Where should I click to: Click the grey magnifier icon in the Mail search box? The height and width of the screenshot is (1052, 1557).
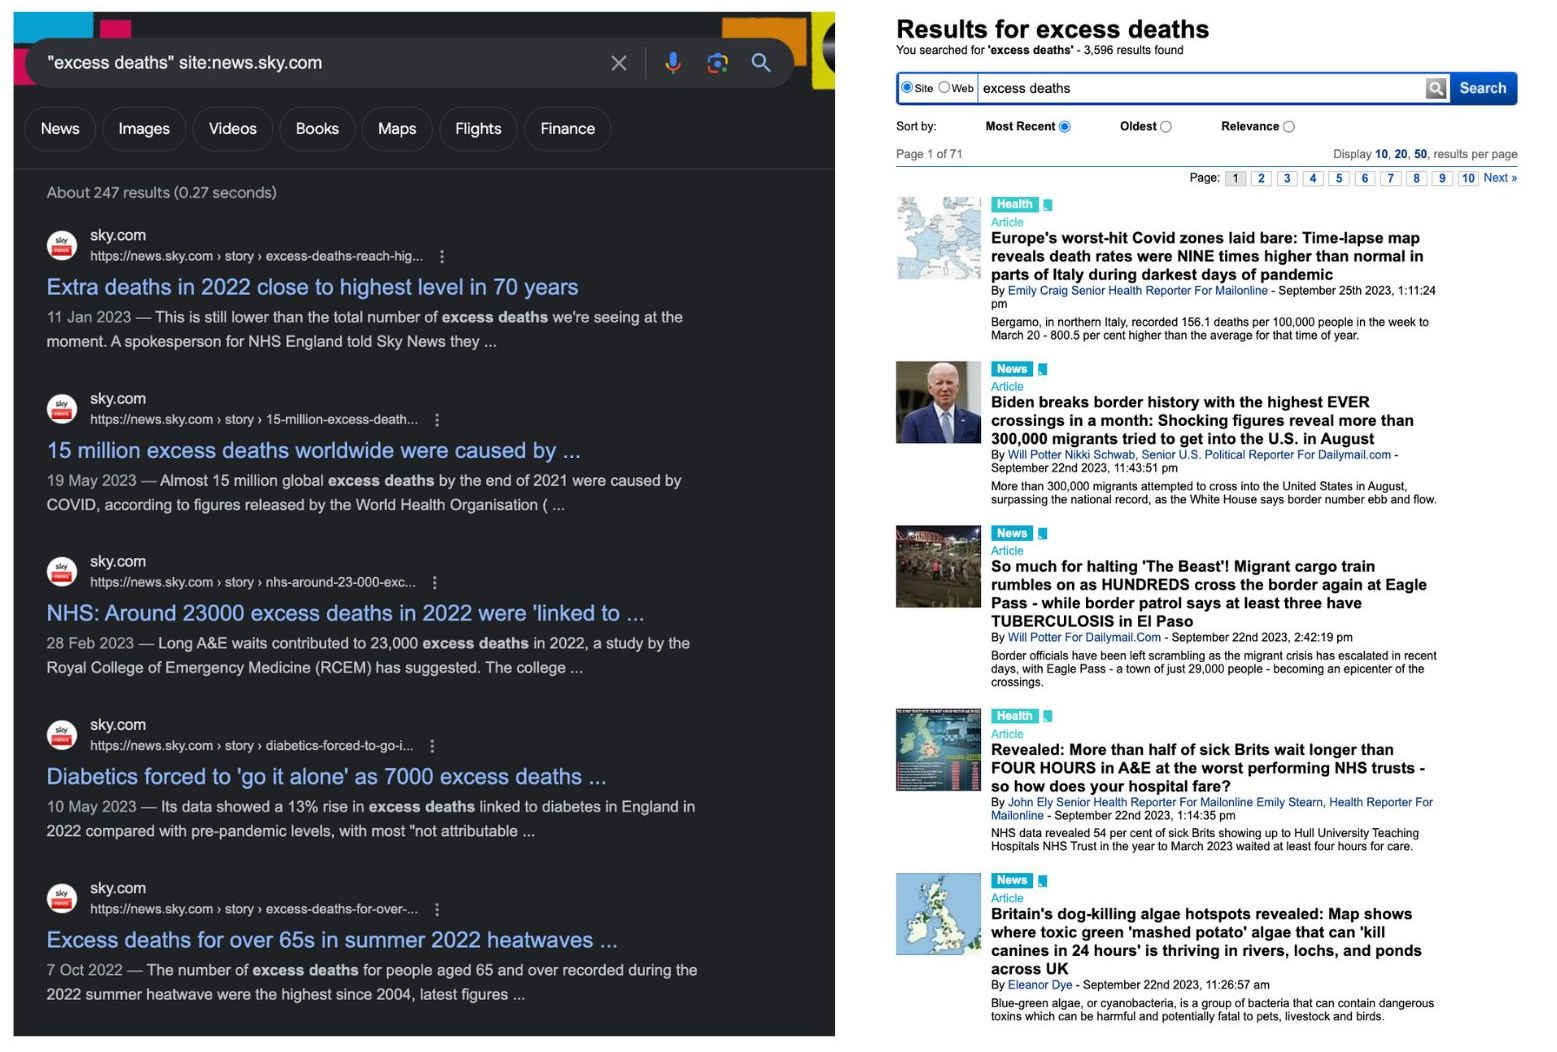(x=1436, y=88)
